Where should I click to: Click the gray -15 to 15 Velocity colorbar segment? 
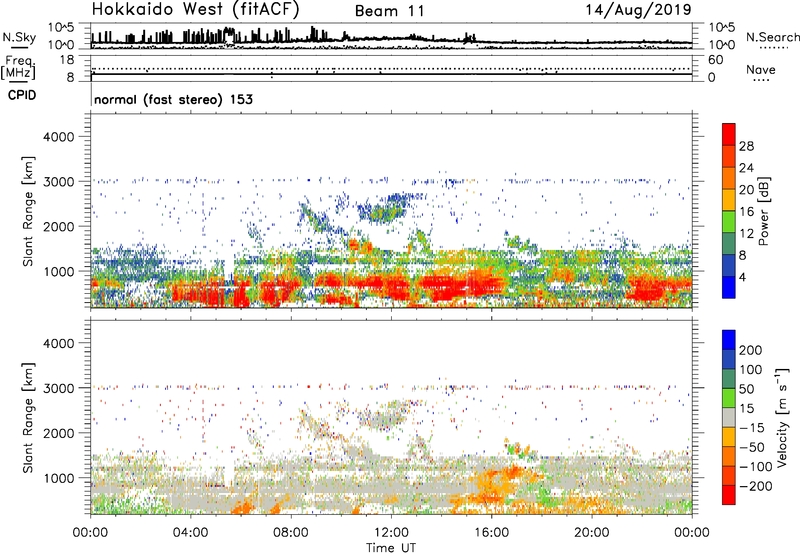729,417
